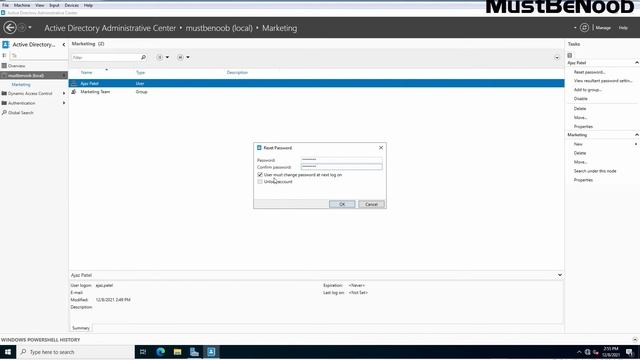
Task: Switch navigation pane to list view icon
Action: click(x=4, y=56)
